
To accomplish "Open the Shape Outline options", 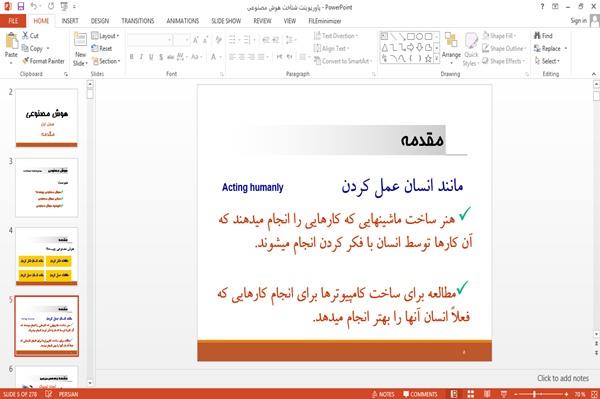I will 504,48.
